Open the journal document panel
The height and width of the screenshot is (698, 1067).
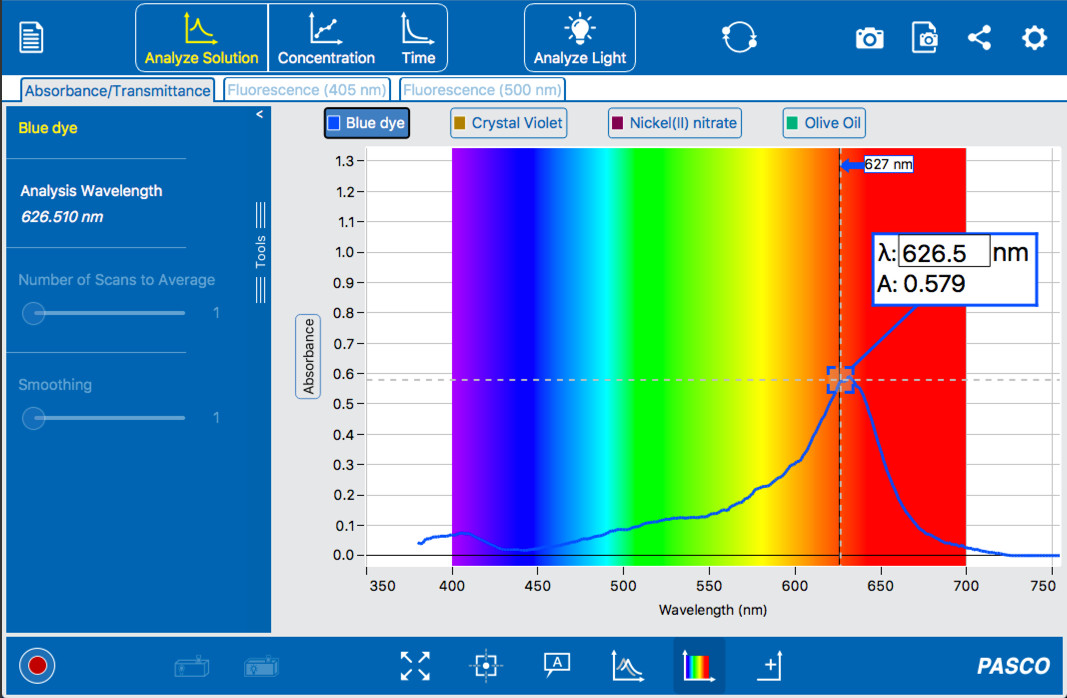click(x=30, y=35)
